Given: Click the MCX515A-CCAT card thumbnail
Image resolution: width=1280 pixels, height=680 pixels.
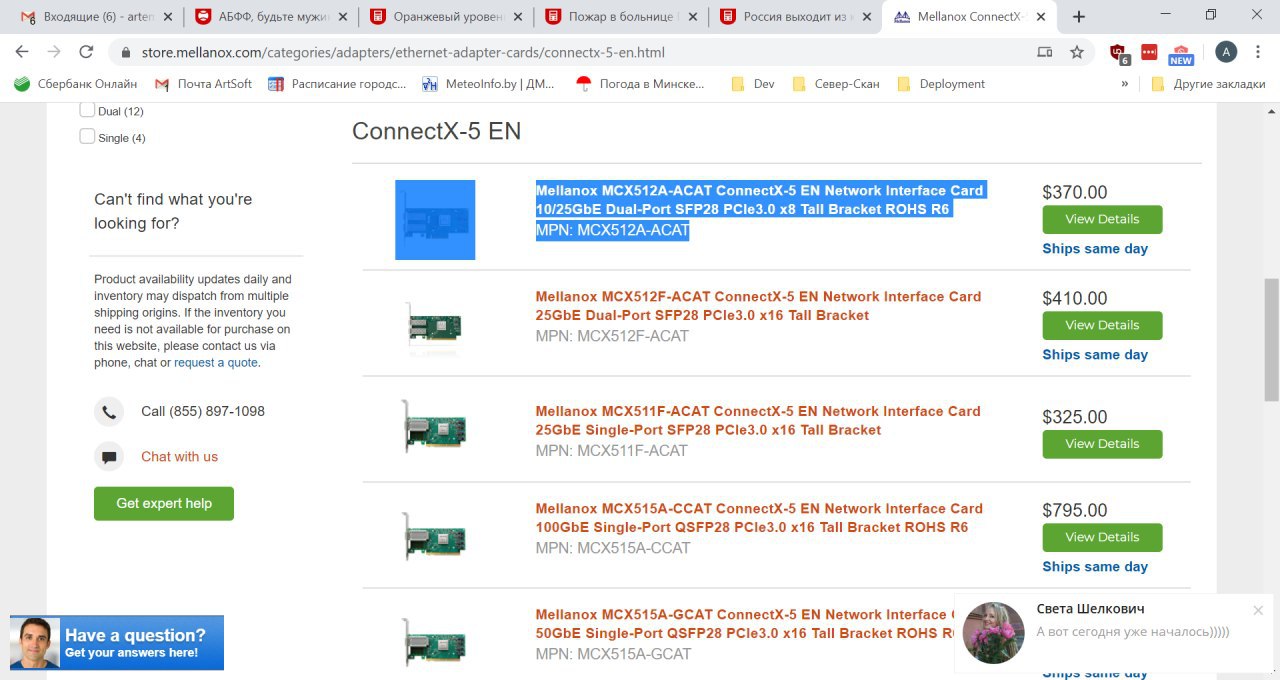Looking at the screenshot, I should click(x=435, y=537).
